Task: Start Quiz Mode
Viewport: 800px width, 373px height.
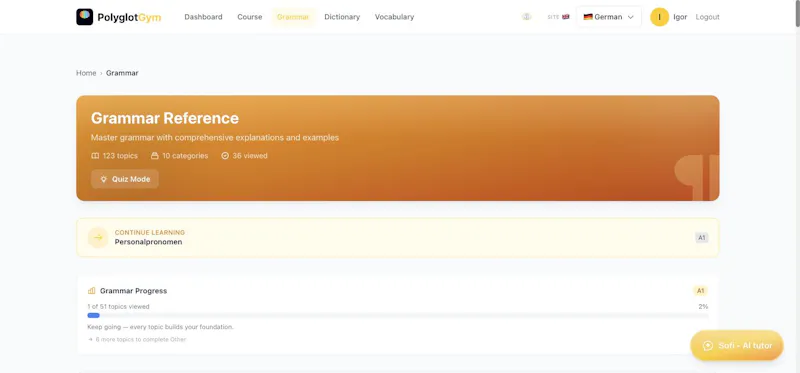Action: pyautogui.click(x=125, y=179)
